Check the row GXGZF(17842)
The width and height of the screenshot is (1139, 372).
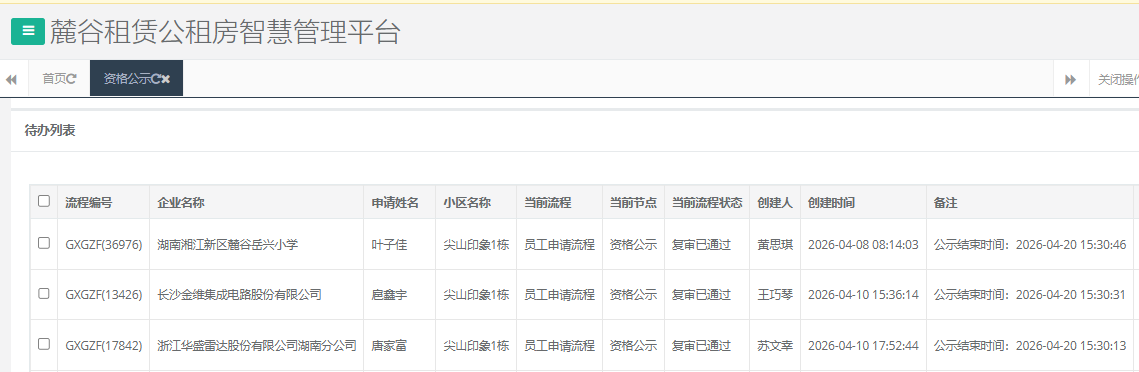click(44, 344)
